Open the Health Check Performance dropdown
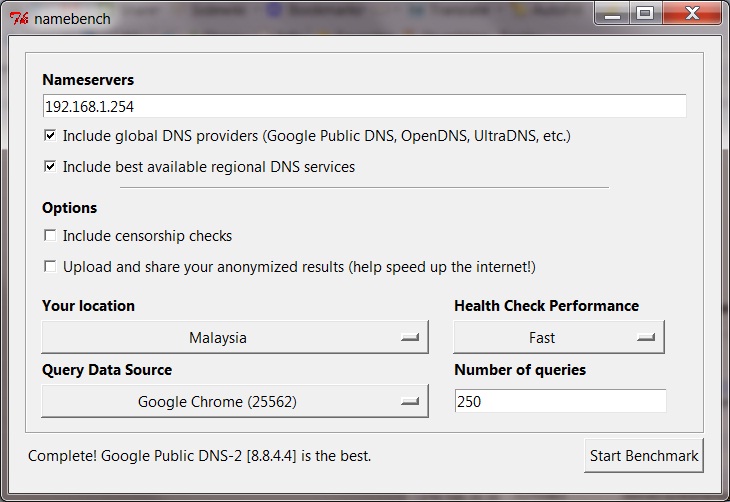The width and height of the screenshot is (730, 502). [x=559, y=337]
